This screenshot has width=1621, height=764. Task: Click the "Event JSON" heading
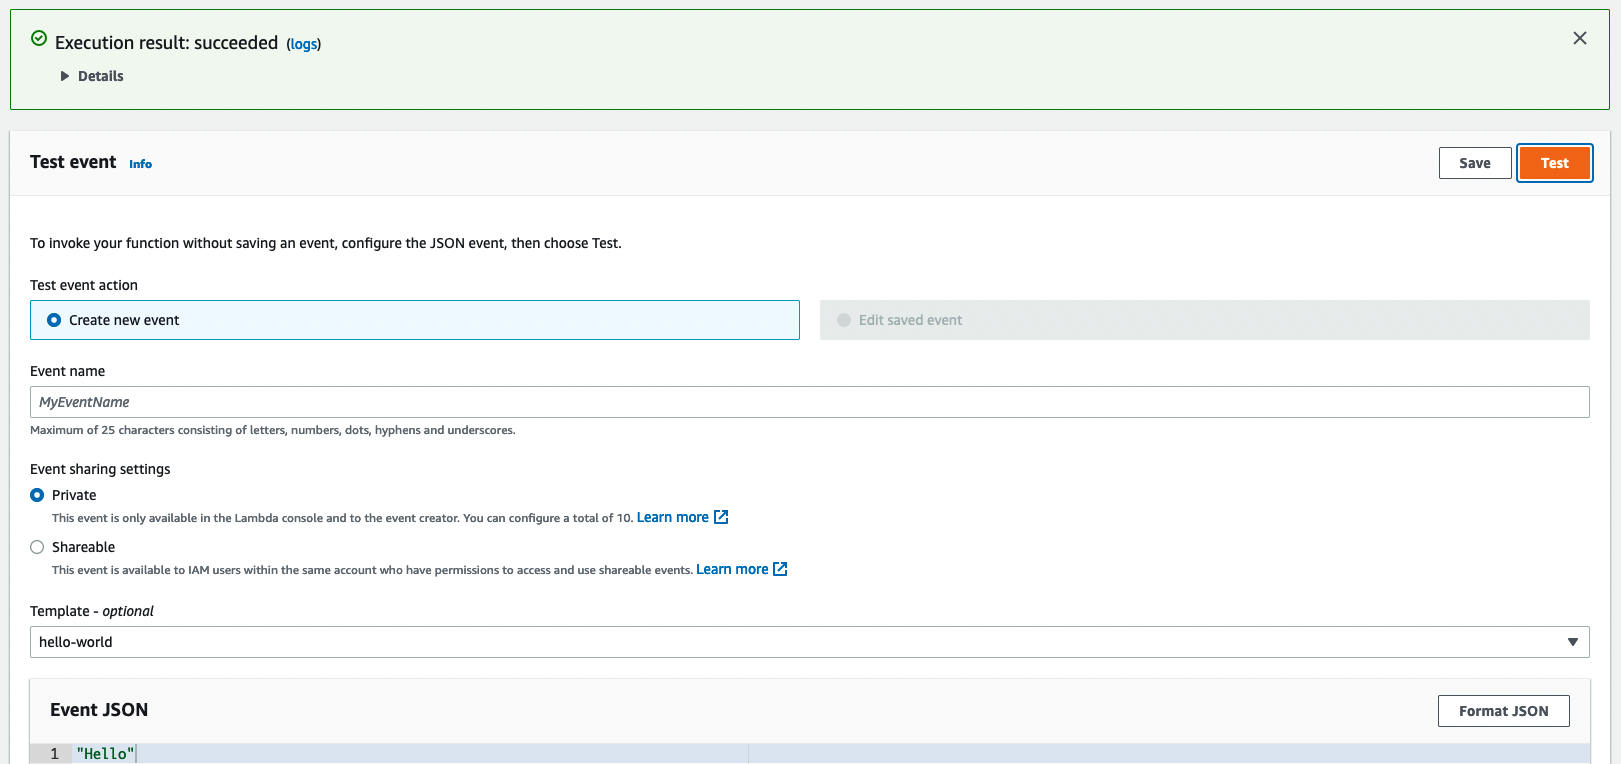[x=99, y=710]
